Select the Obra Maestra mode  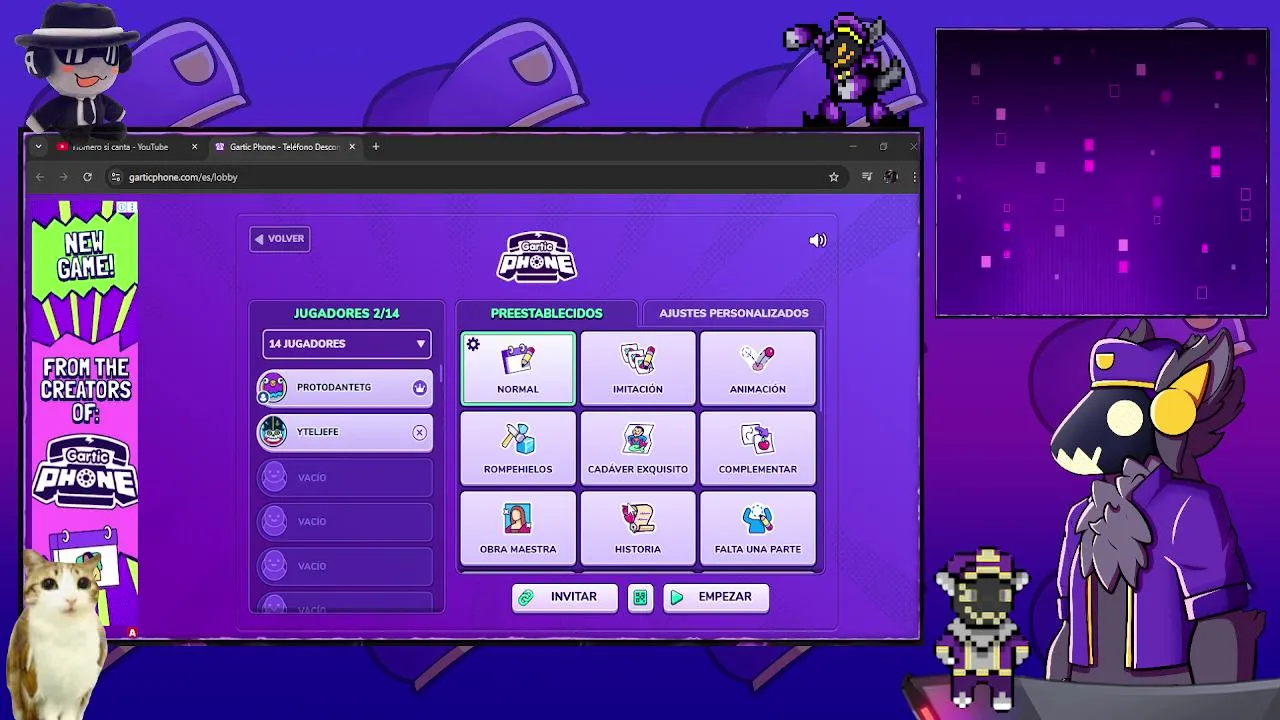[518, 528]
